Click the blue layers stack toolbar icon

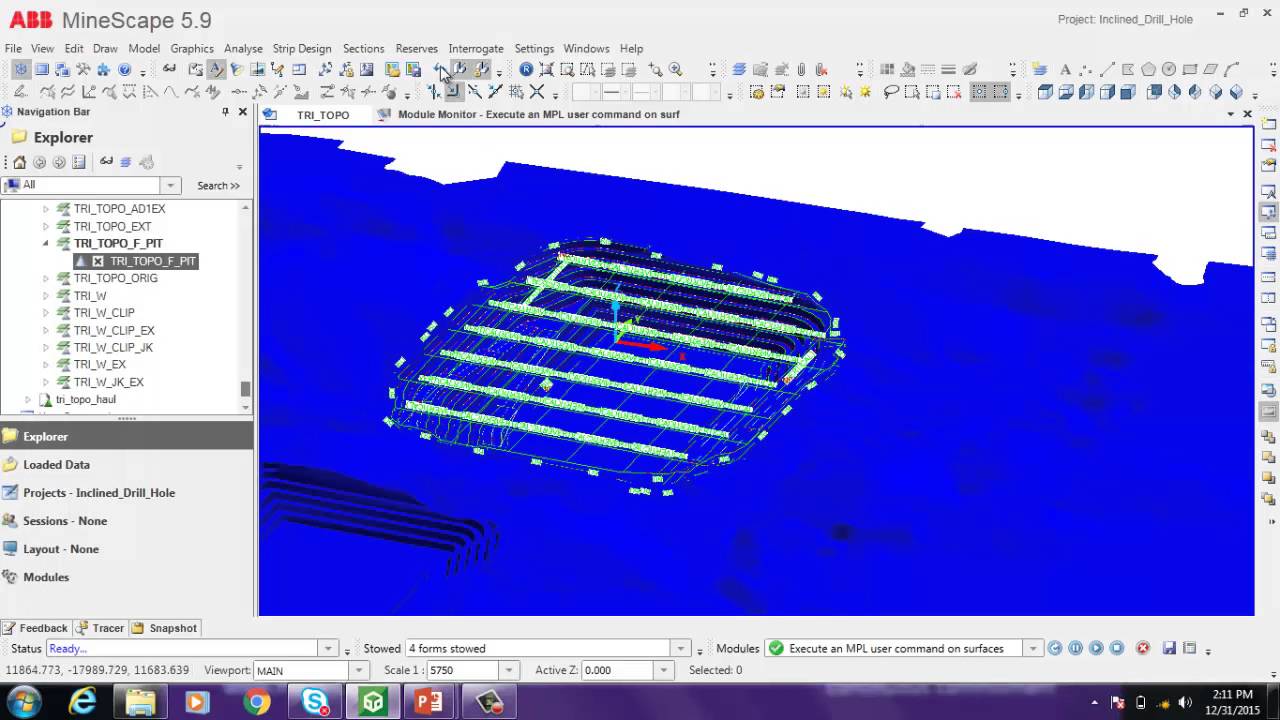[x=739, y=70]
